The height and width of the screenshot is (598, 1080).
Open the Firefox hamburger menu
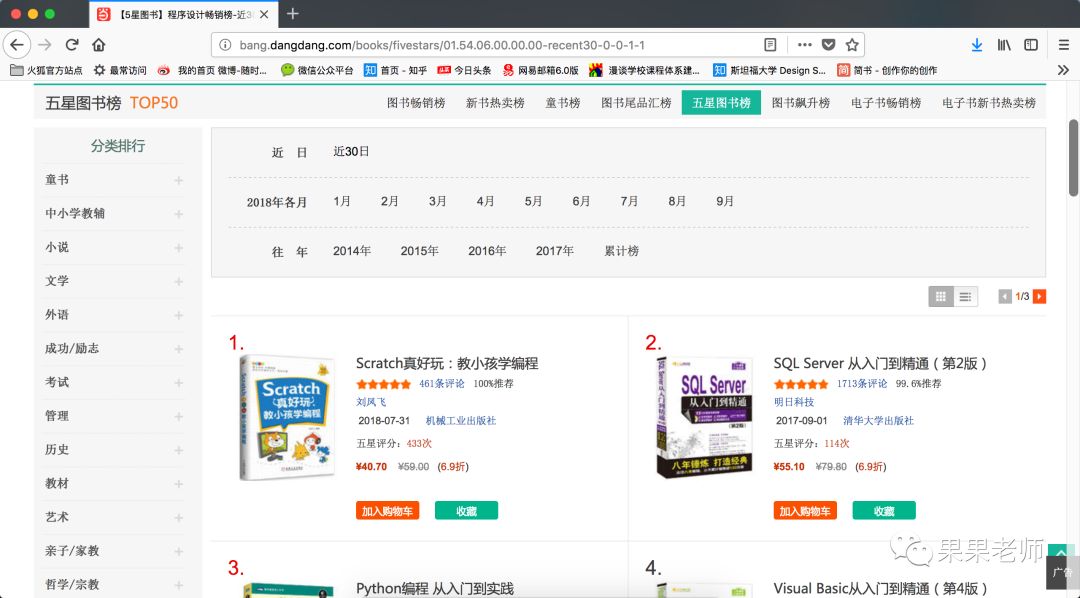click(1063, 45)
